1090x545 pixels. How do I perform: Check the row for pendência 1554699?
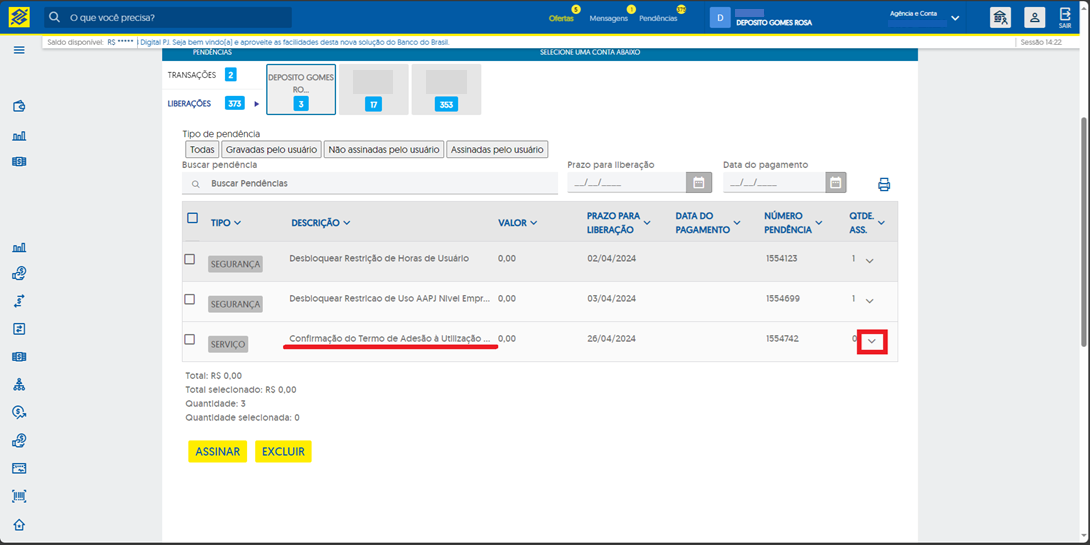[189, 299]
